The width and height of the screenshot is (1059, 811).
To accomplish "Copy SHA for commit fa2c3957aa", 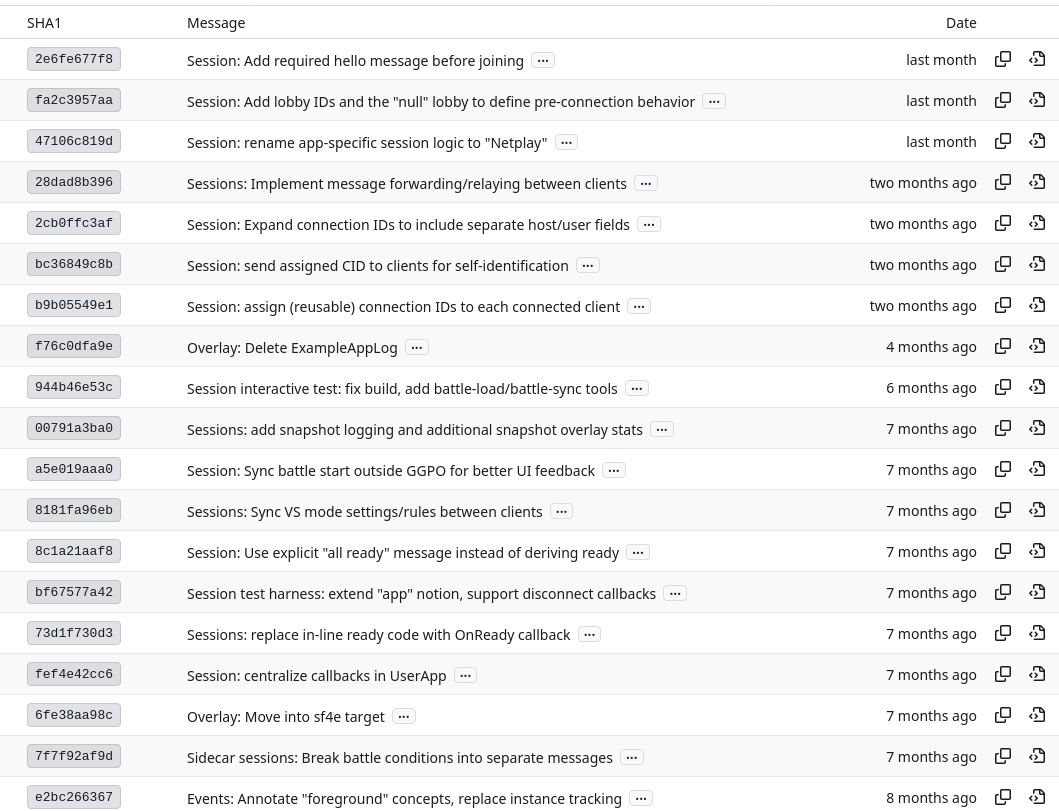I will tap(1003, 100).
